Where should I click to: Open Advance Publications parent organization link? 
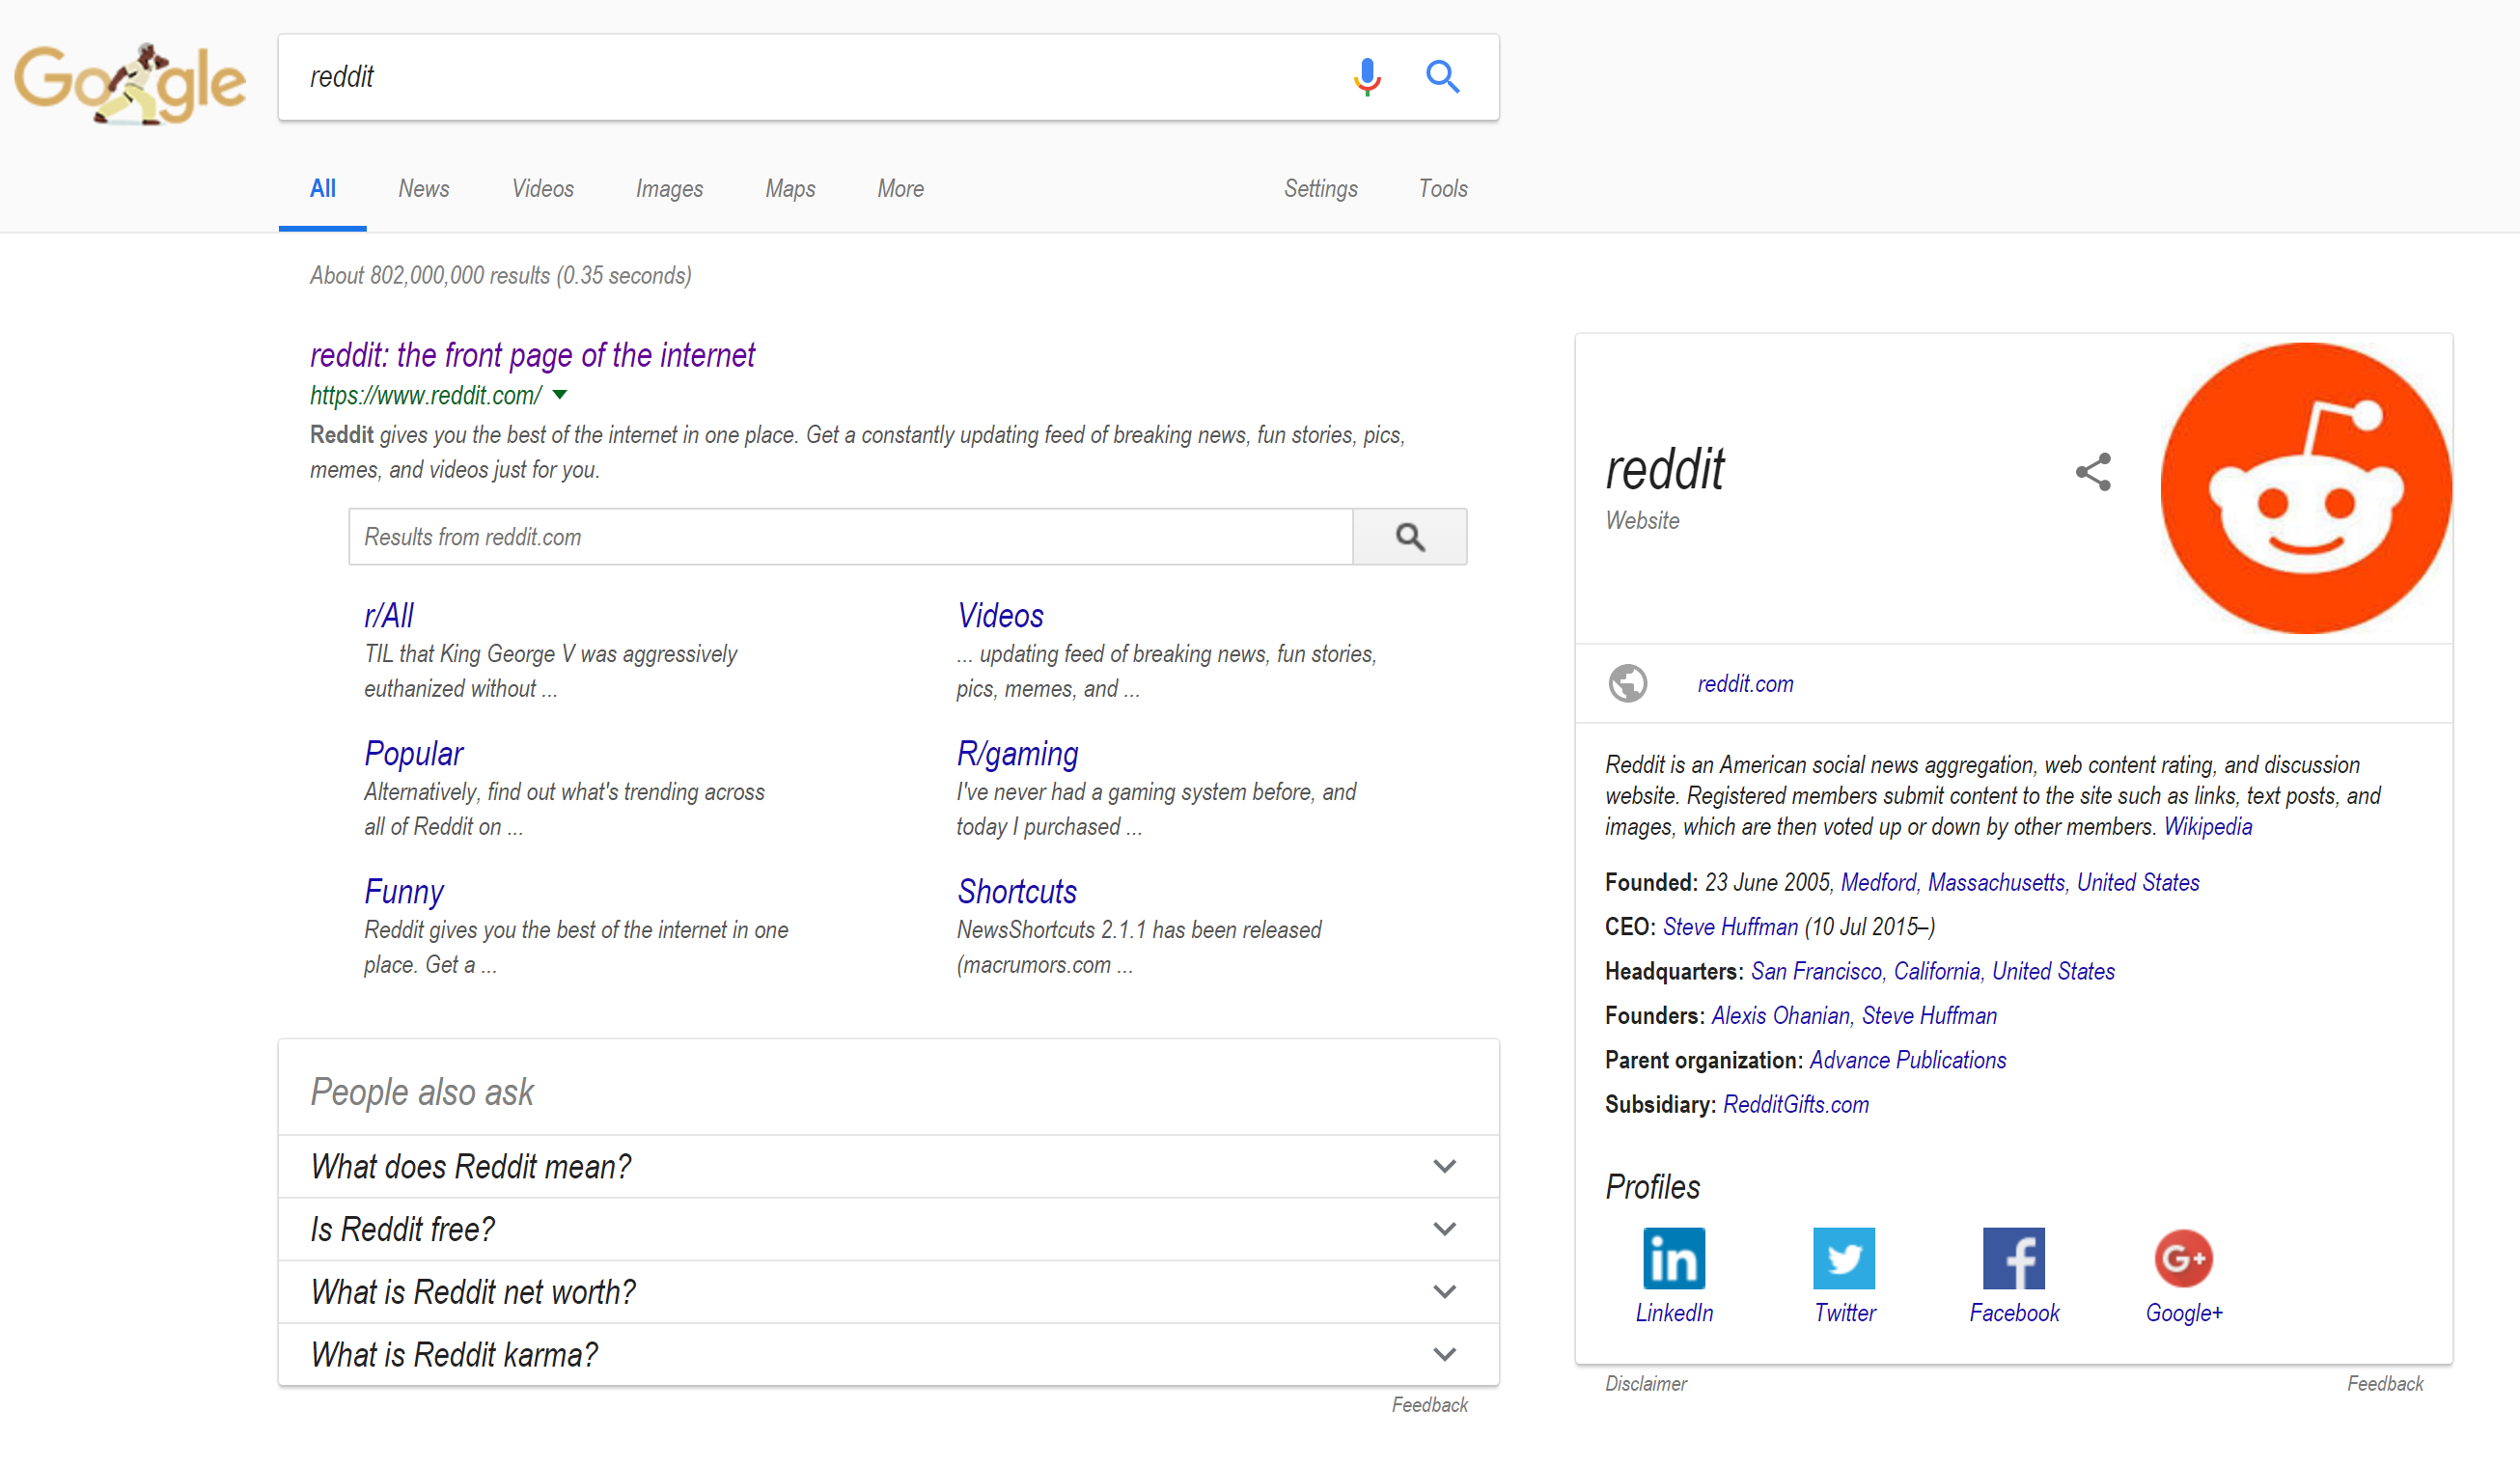coord(1908,1061)
